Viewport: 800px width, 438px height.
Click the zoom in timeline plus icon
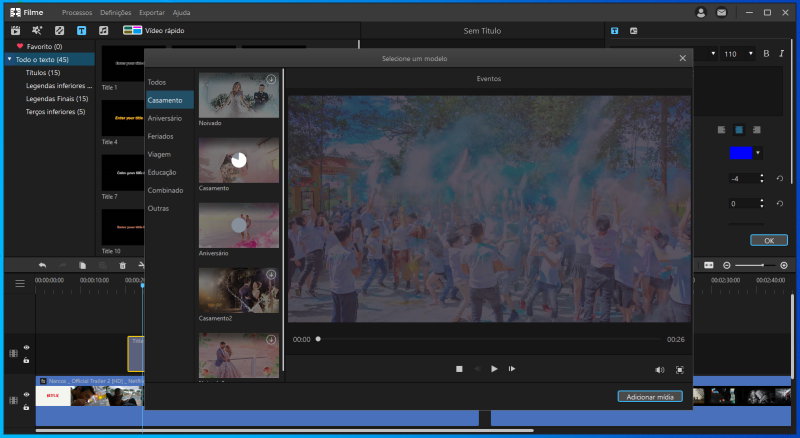(x=784, y=265)
